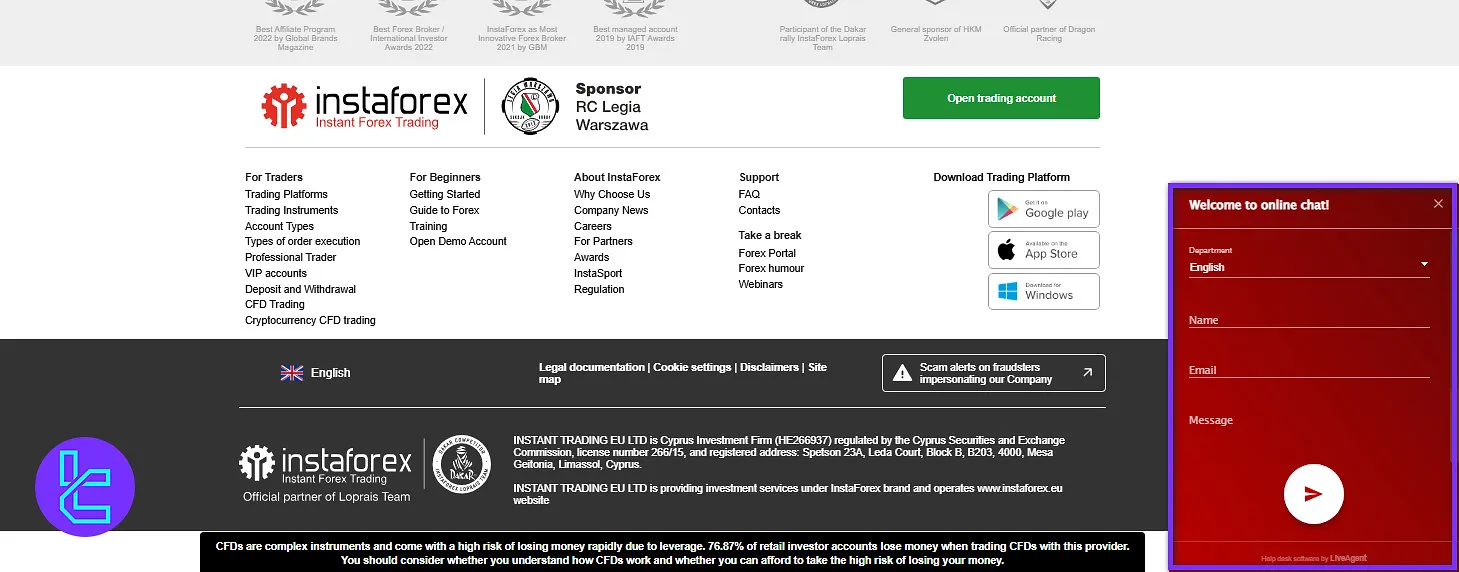This screenshot has height=572, width=1459.
Task: Click Download Trading Platform heading
Action: coord(1001,177)
